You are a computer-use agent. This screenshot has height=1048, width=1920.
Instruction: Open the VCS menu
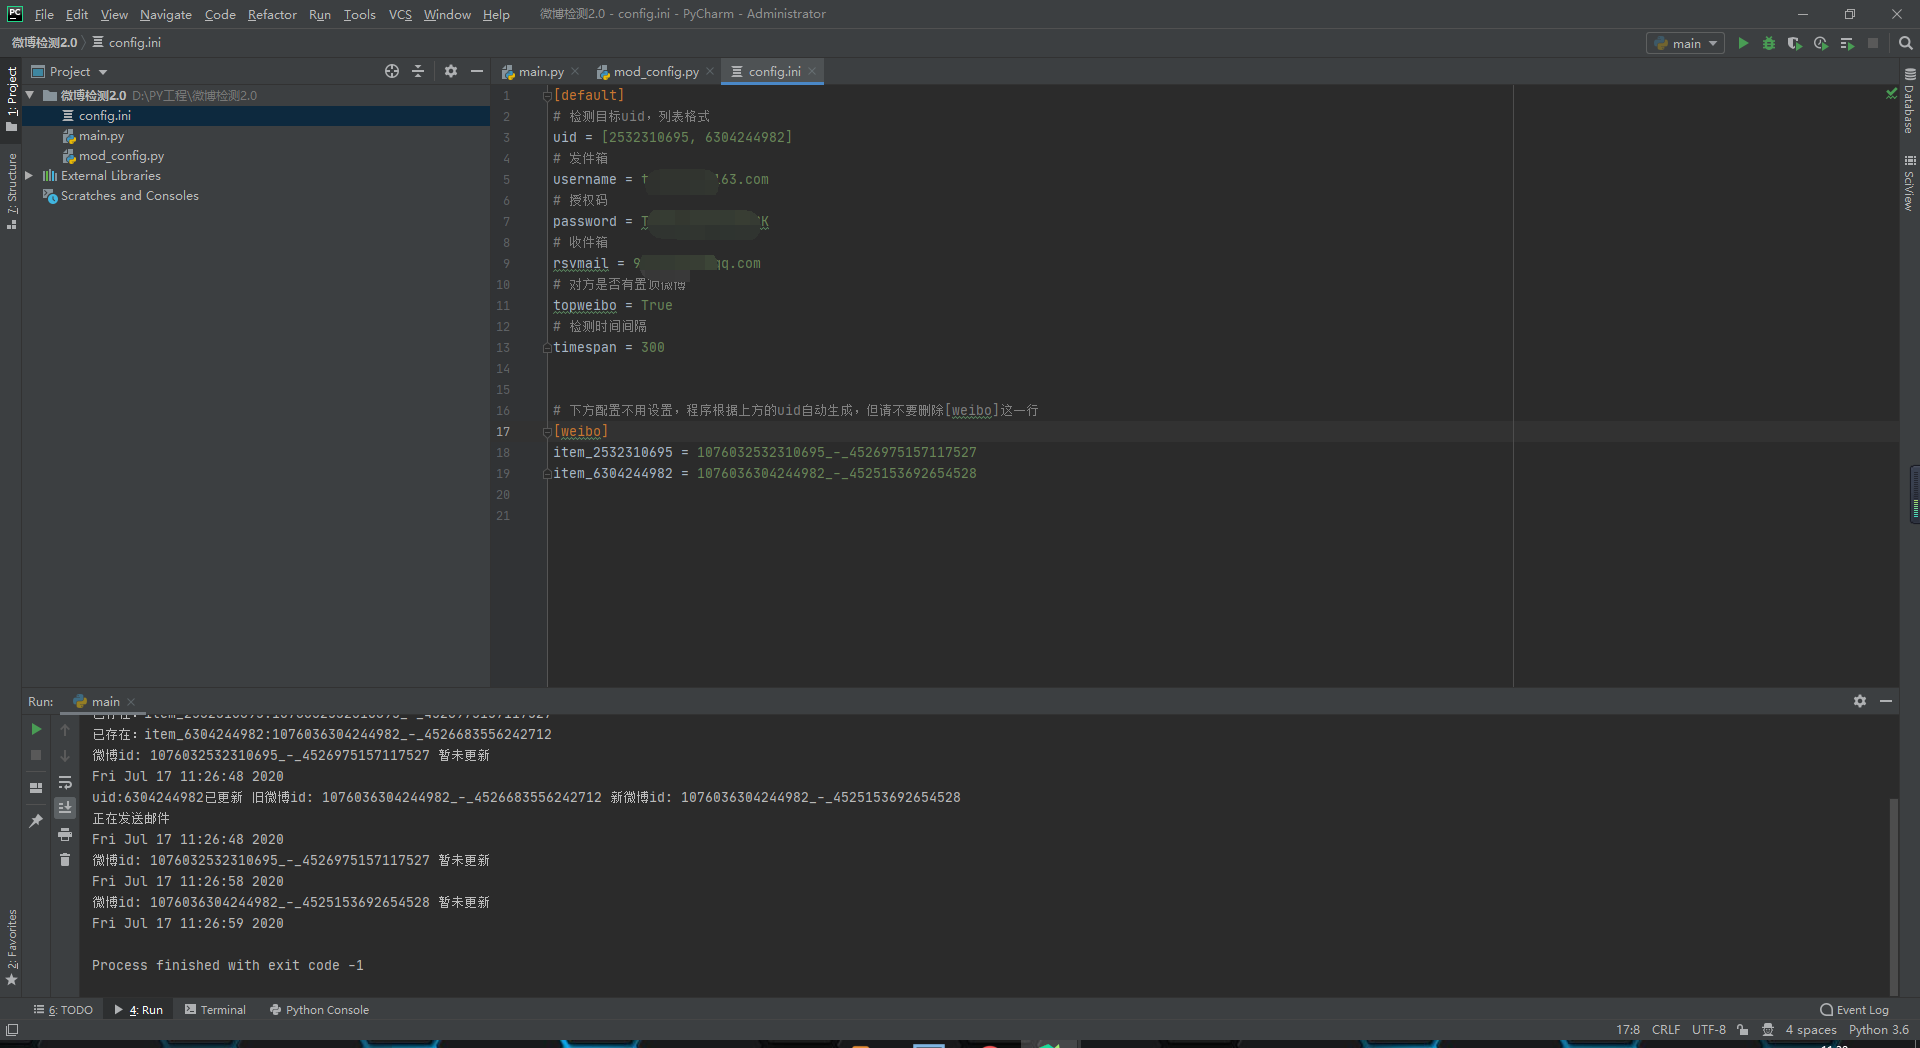click(x=400, y=14)
